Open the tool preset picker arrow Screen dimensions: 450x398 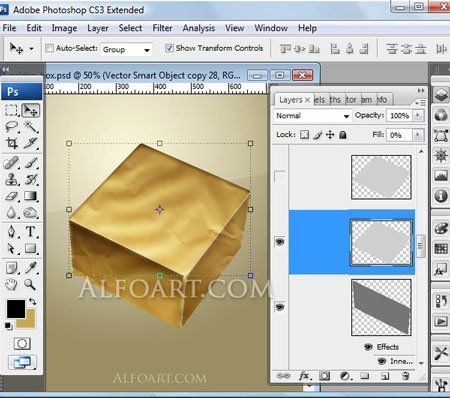[x=31, y=49]
